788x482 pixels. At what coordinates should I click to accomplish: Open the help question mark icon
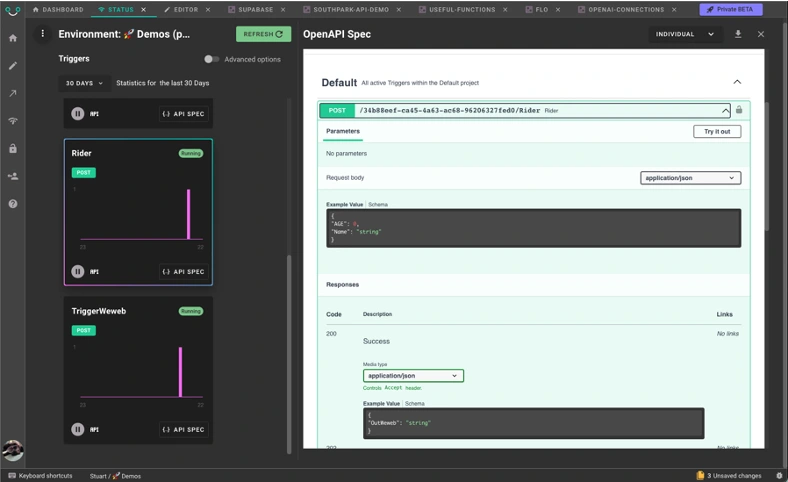(x=13, y=204)
